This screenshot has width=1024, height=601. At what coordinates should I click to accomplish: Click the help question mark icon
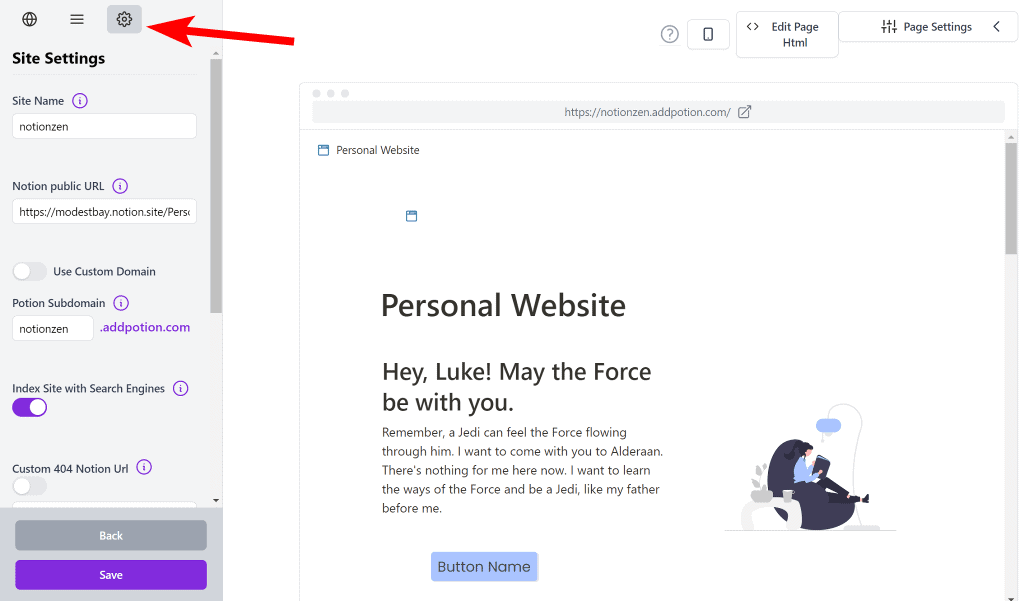pyautogui.click(x=670, y=34)
